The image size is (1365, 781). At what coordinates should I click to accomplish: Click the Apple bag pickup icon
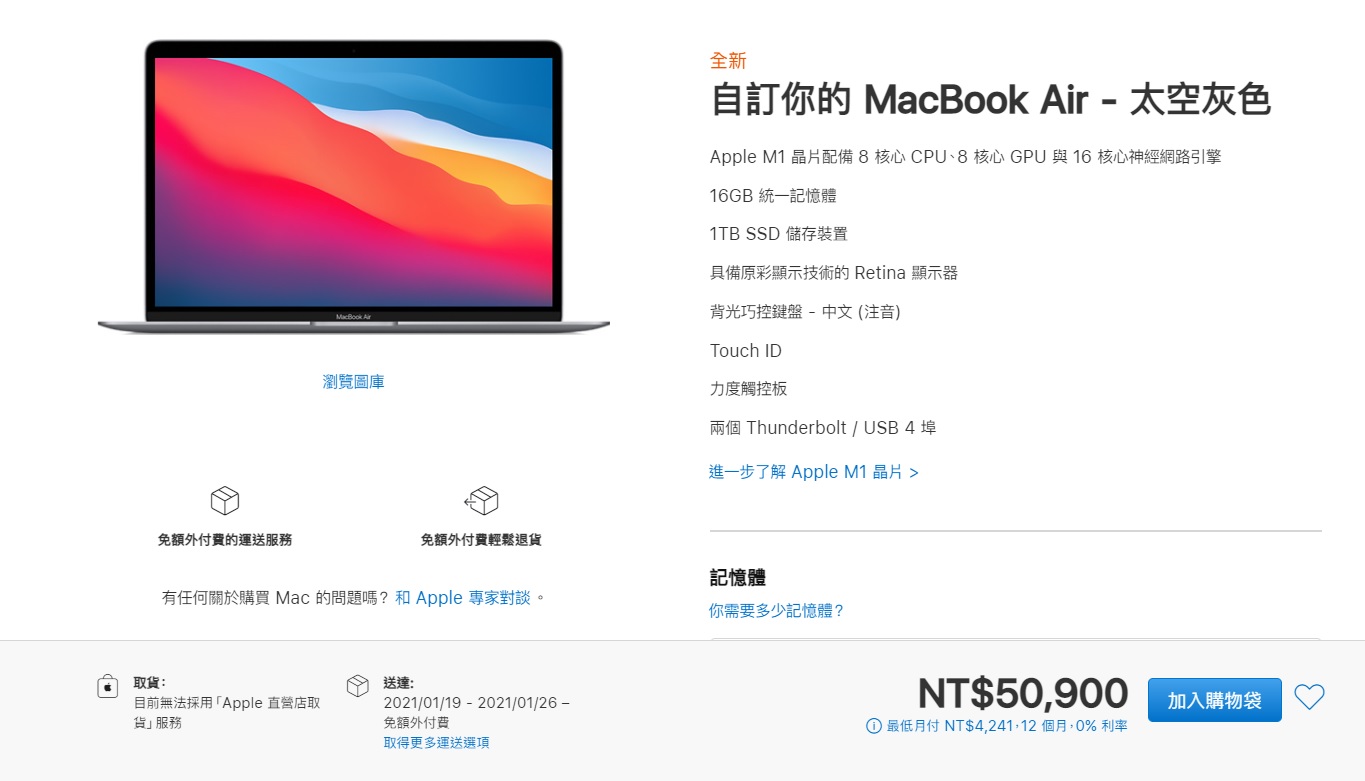pyautogui.click(x=108, y=687)
